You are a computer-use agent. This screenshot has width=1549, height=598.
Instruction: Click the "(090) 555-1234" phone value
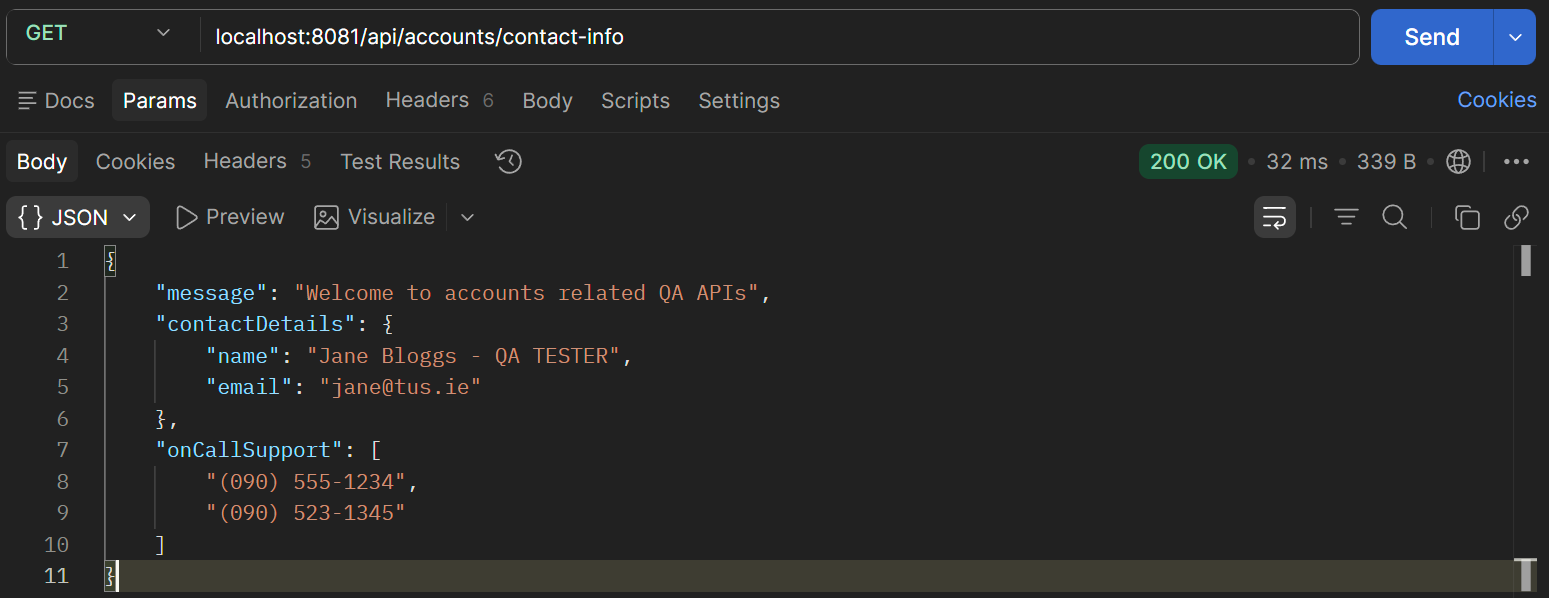tap(306, 482)
